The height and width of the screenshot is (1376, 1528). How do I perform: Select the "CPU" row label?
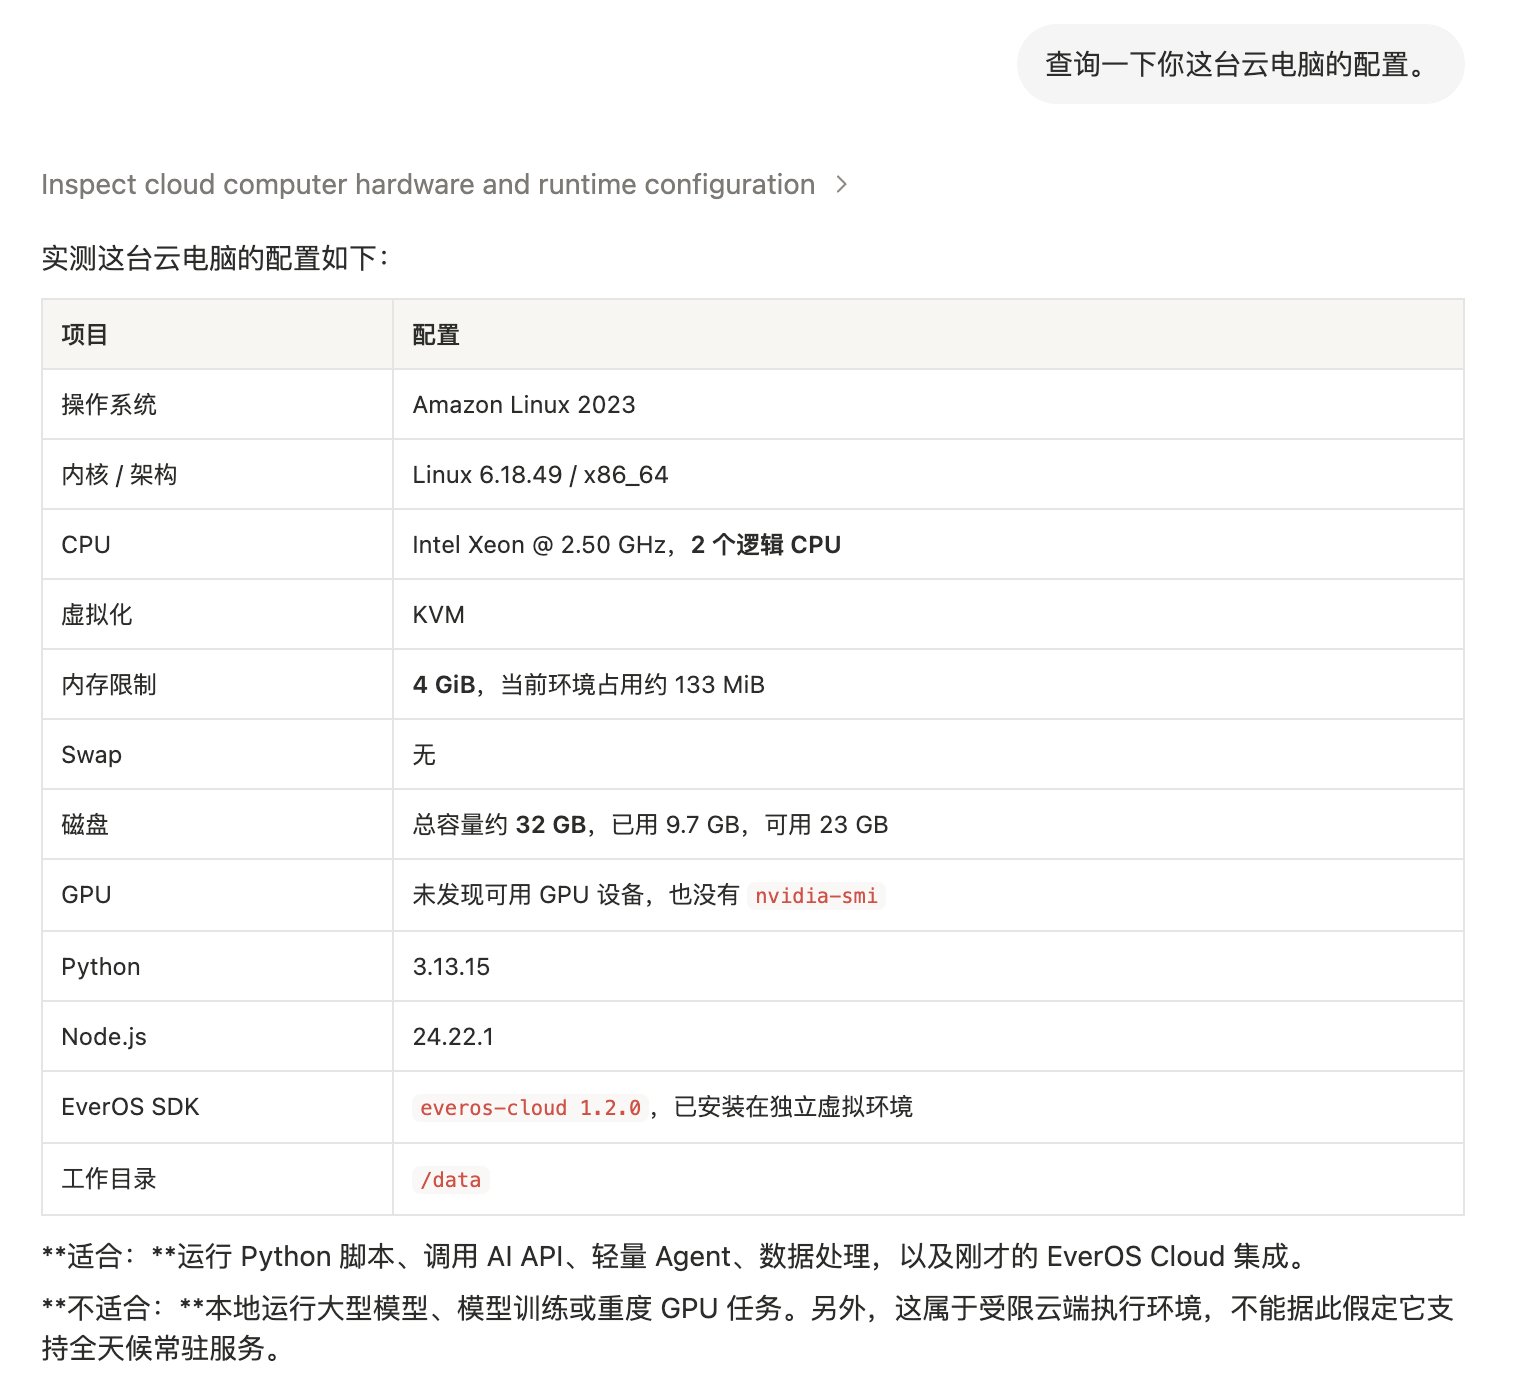point(86,544)
